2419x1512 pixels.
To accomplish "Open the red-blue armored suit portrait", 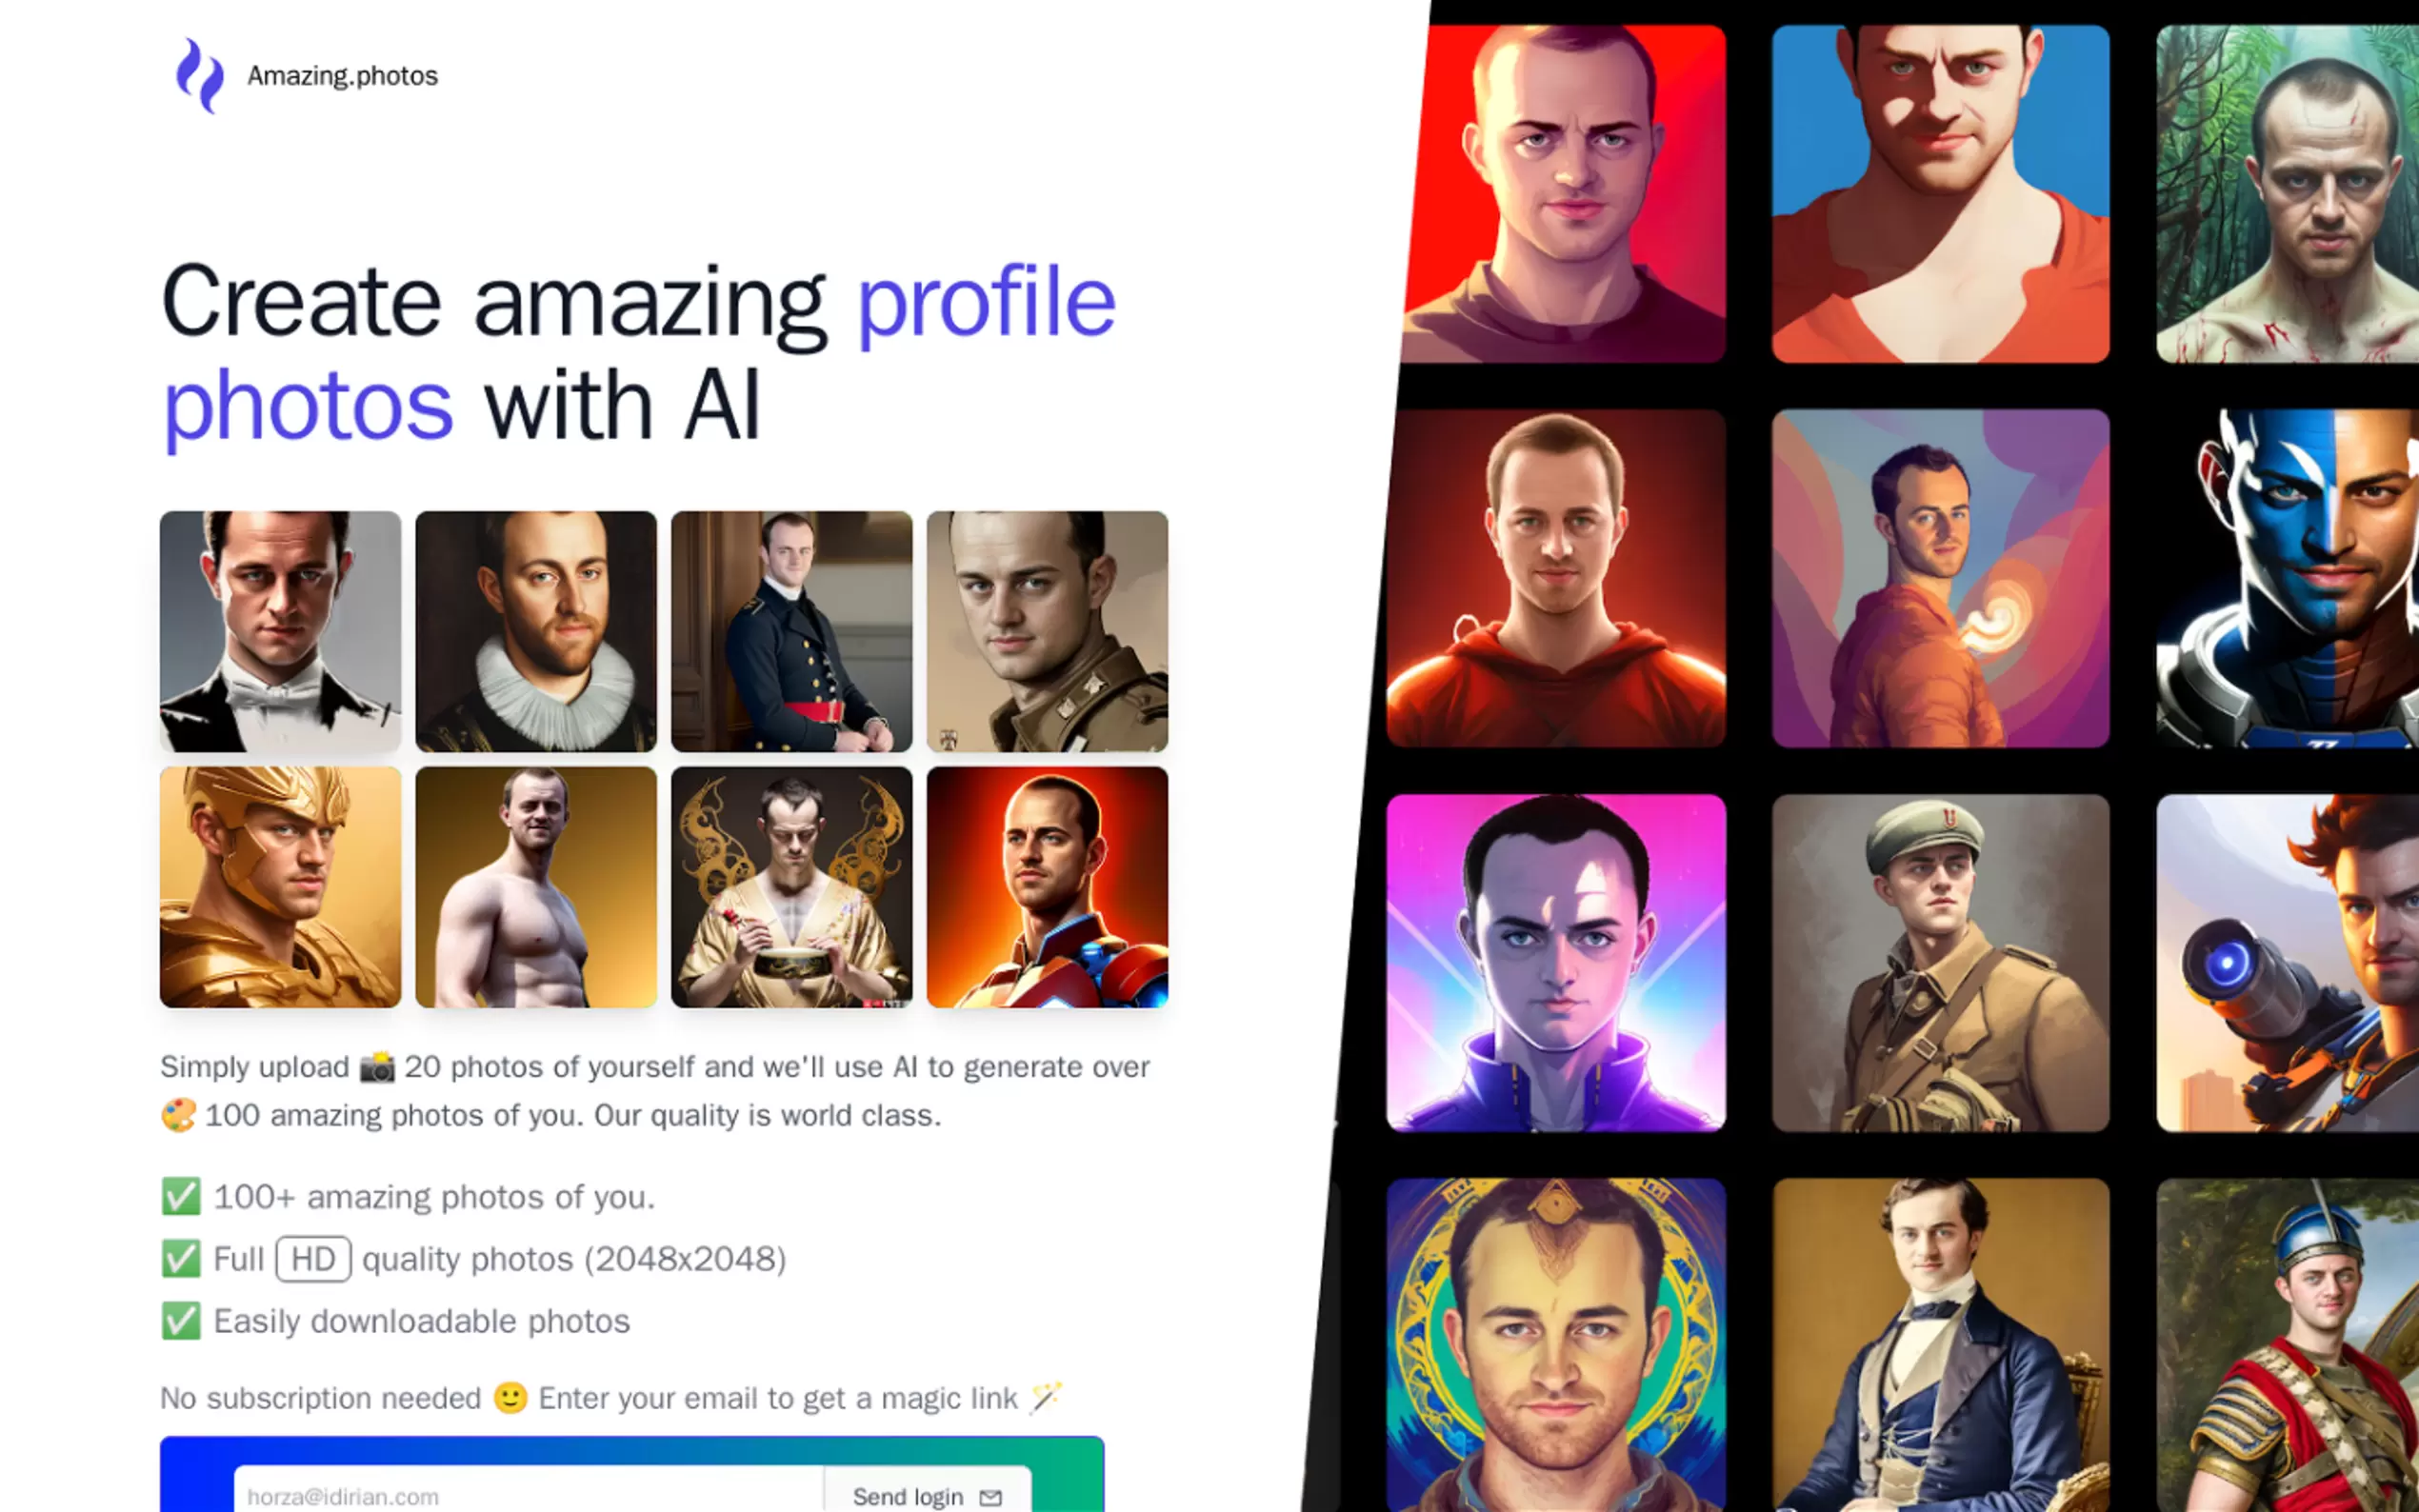I will [x=1047, y=887].
